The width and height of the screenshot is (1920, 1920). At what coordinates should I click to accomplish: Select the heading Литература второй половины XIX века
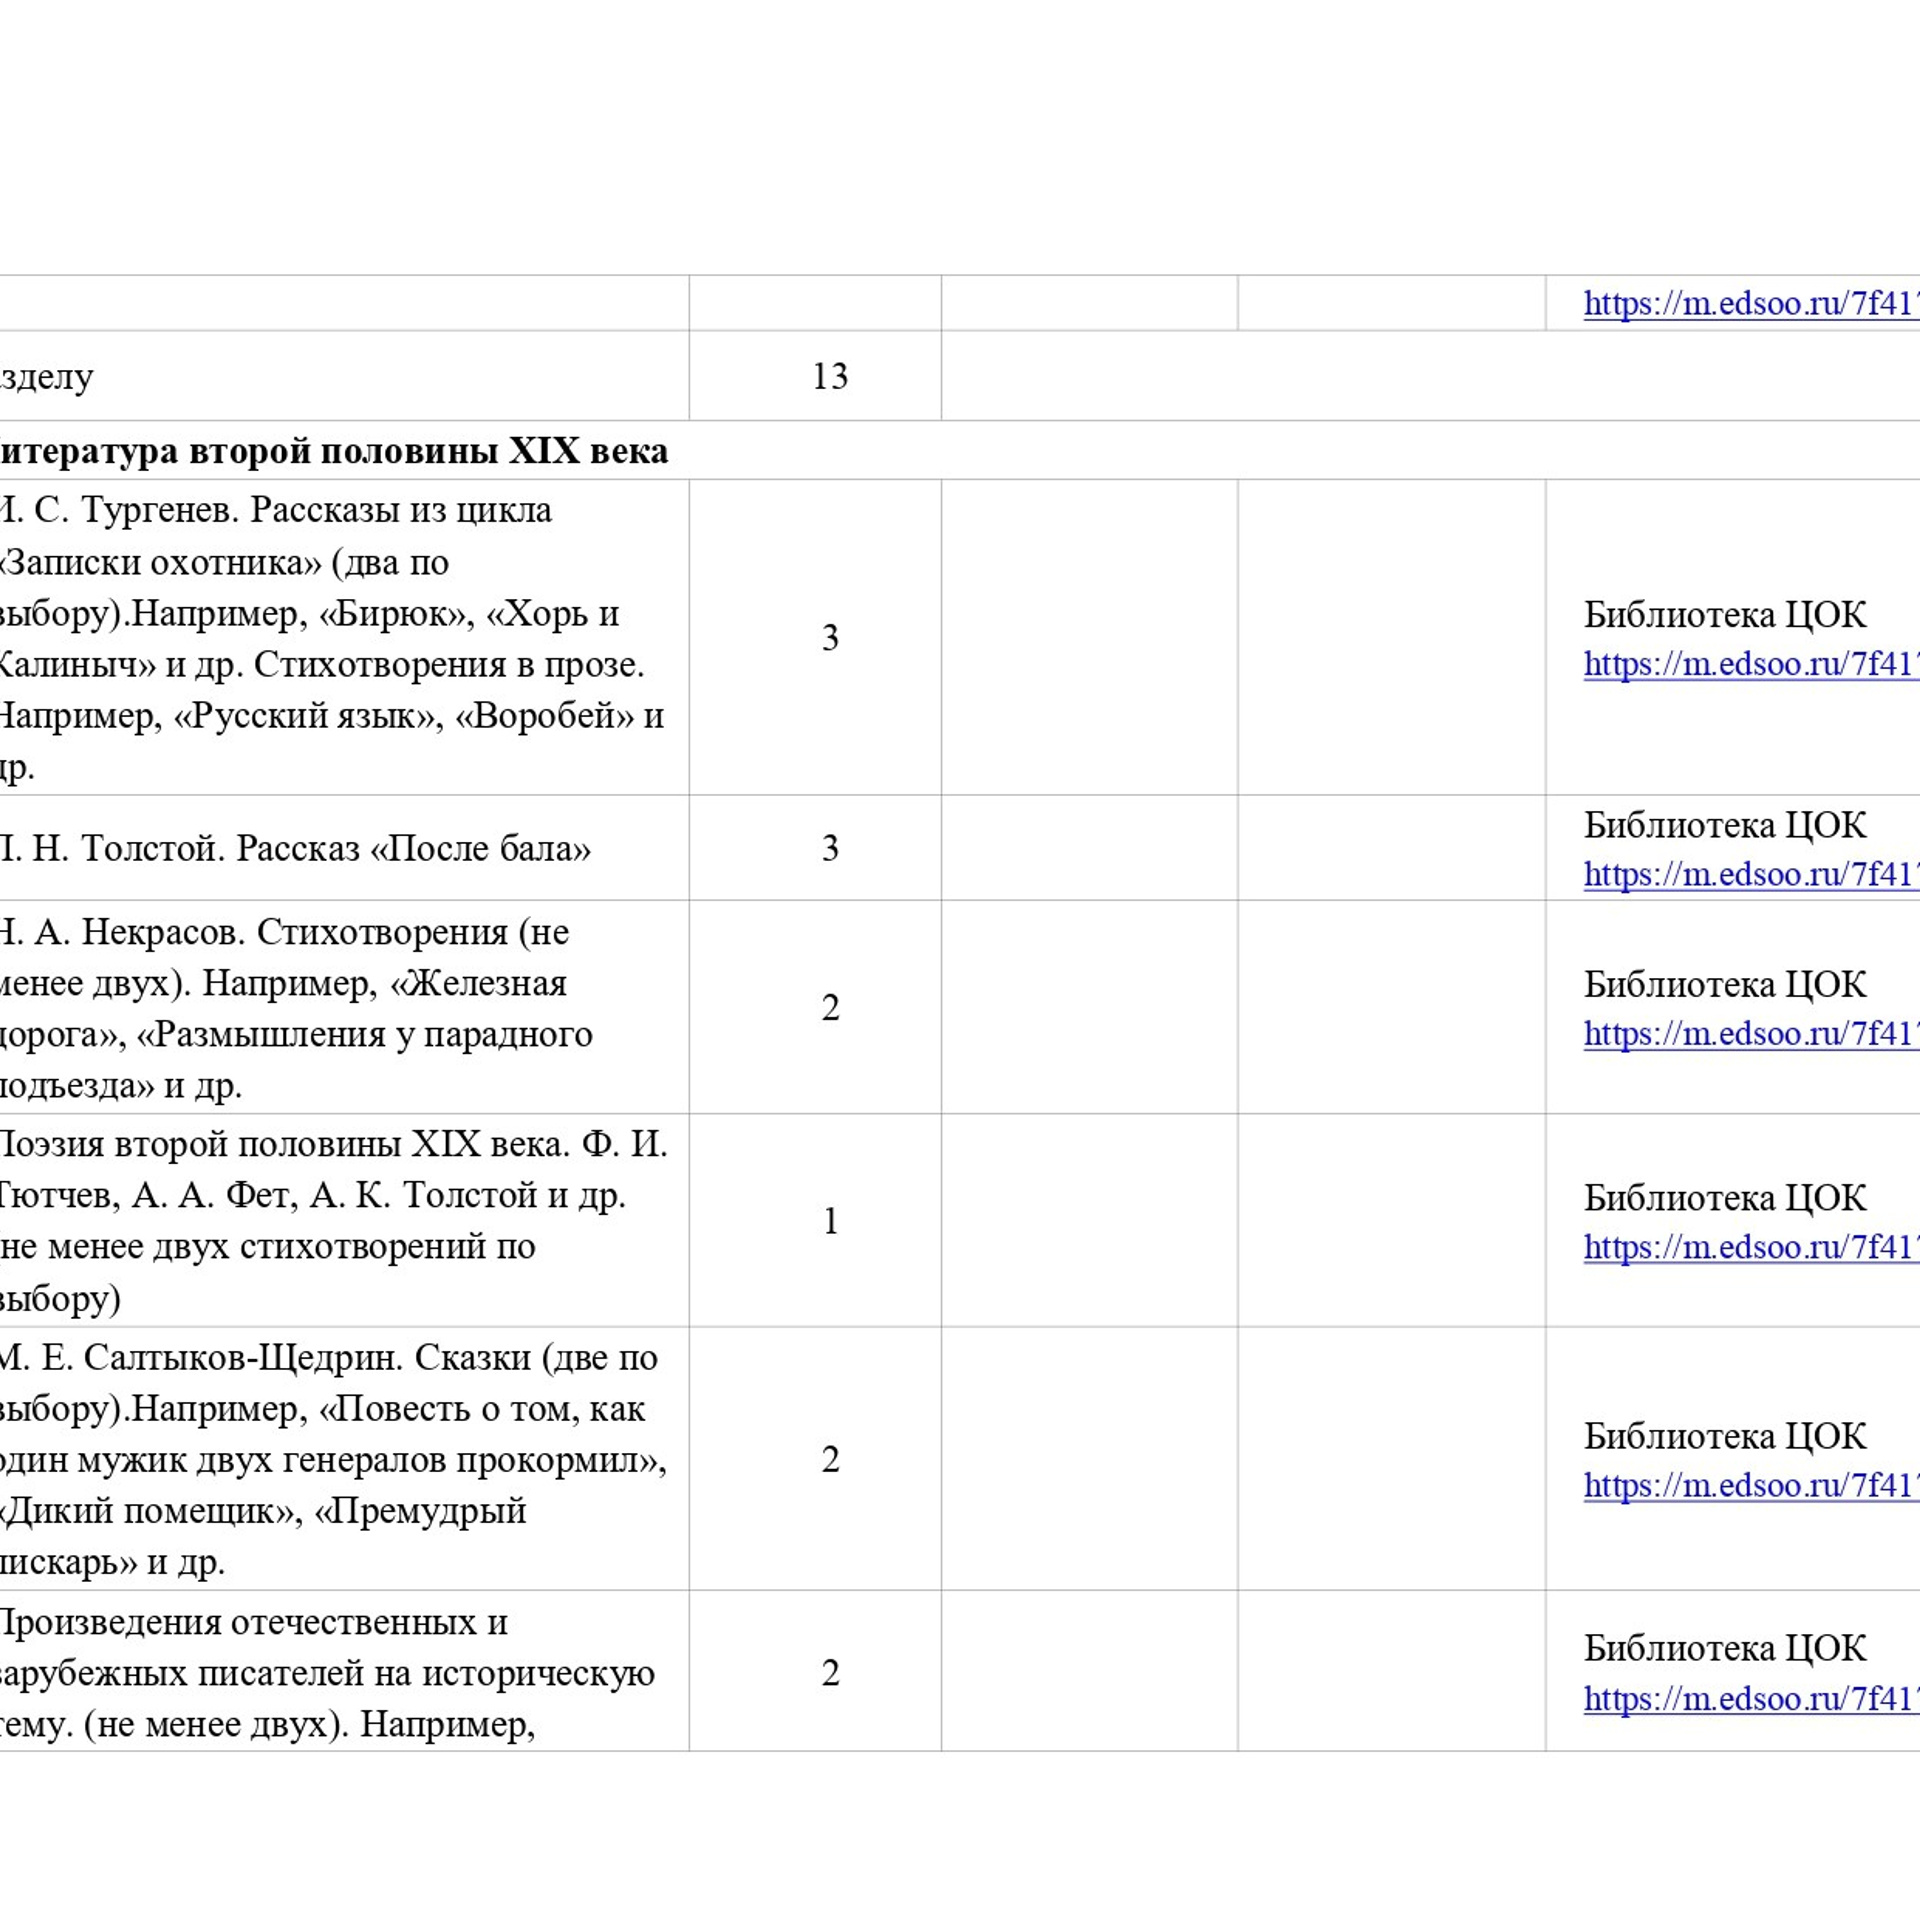tap(330, 451)
